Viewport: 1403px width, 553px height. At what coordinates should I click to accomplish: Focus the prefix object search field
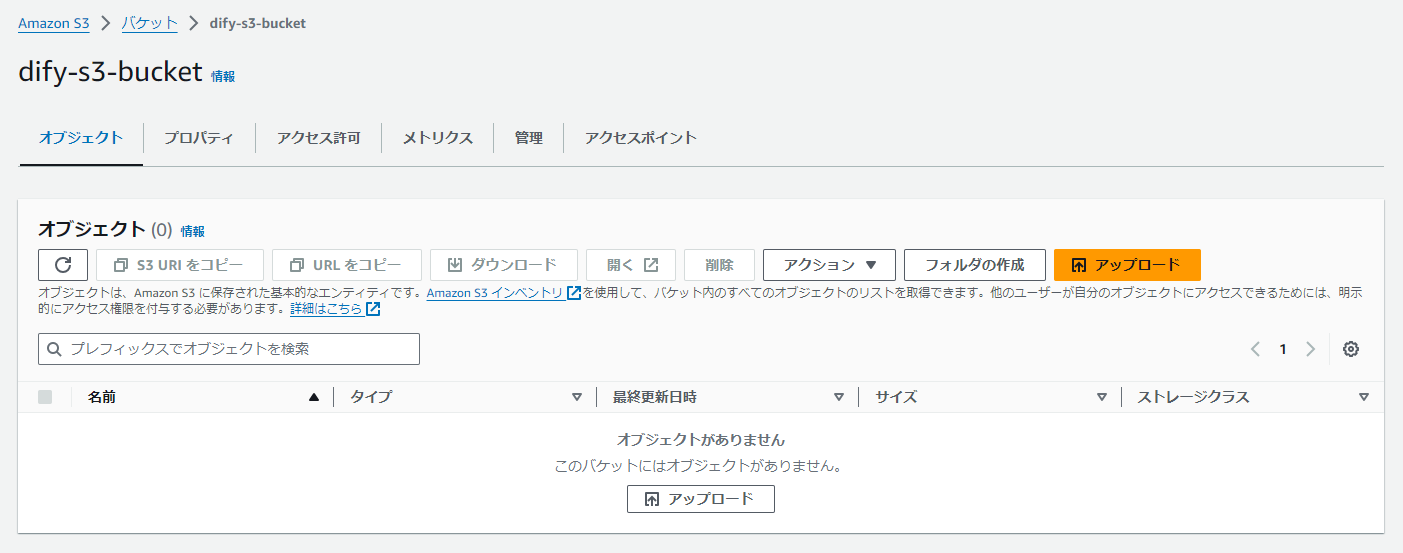[x=229, y=349]
